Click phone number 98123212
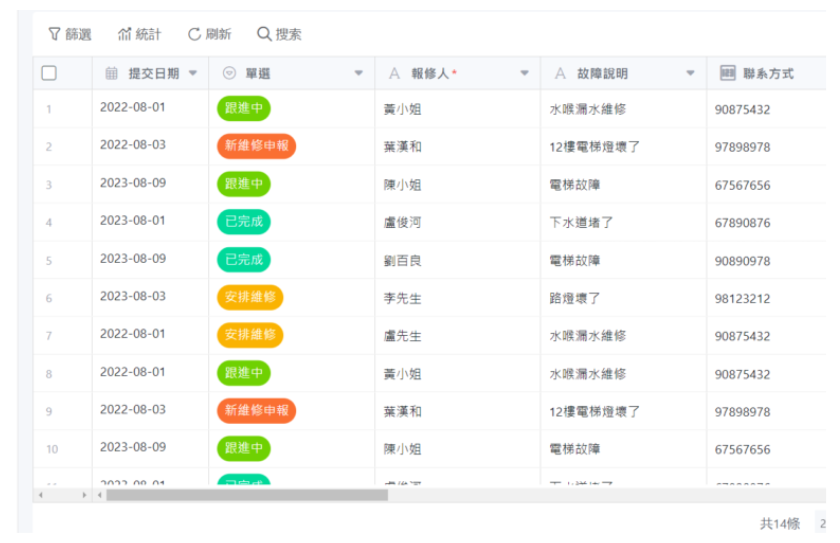The width and height of the screenshot is (840, 543). [742, 299]
